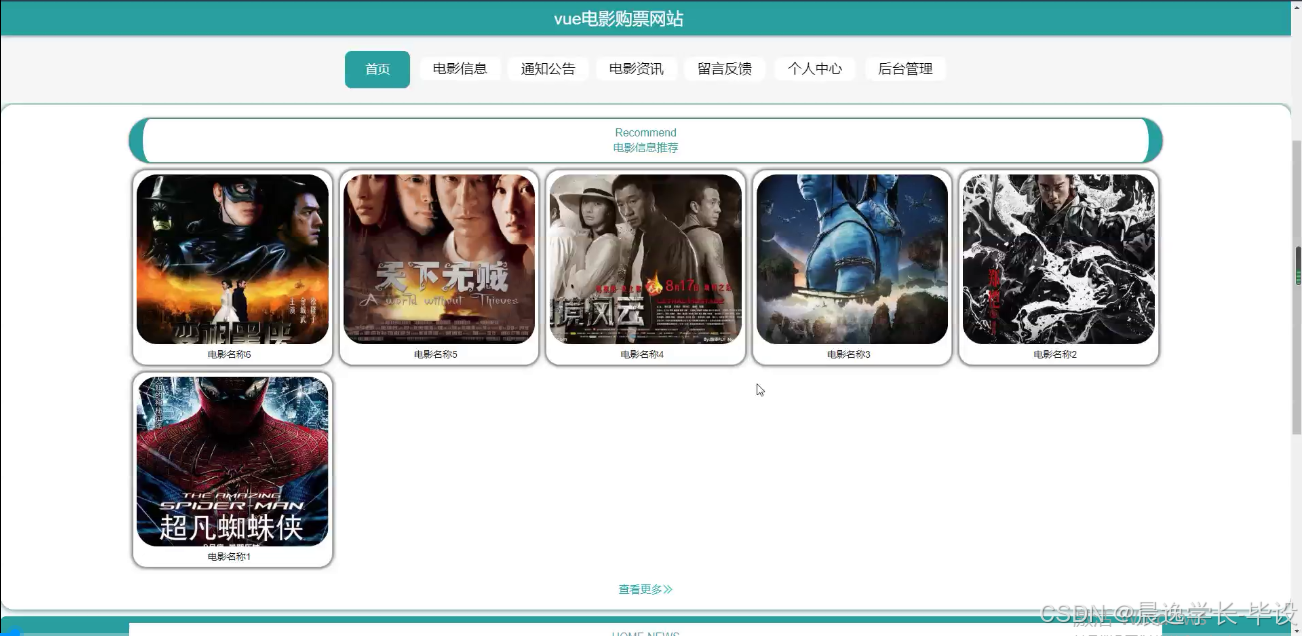Click the vertical page scrollbar thumb

point(1297,288)
